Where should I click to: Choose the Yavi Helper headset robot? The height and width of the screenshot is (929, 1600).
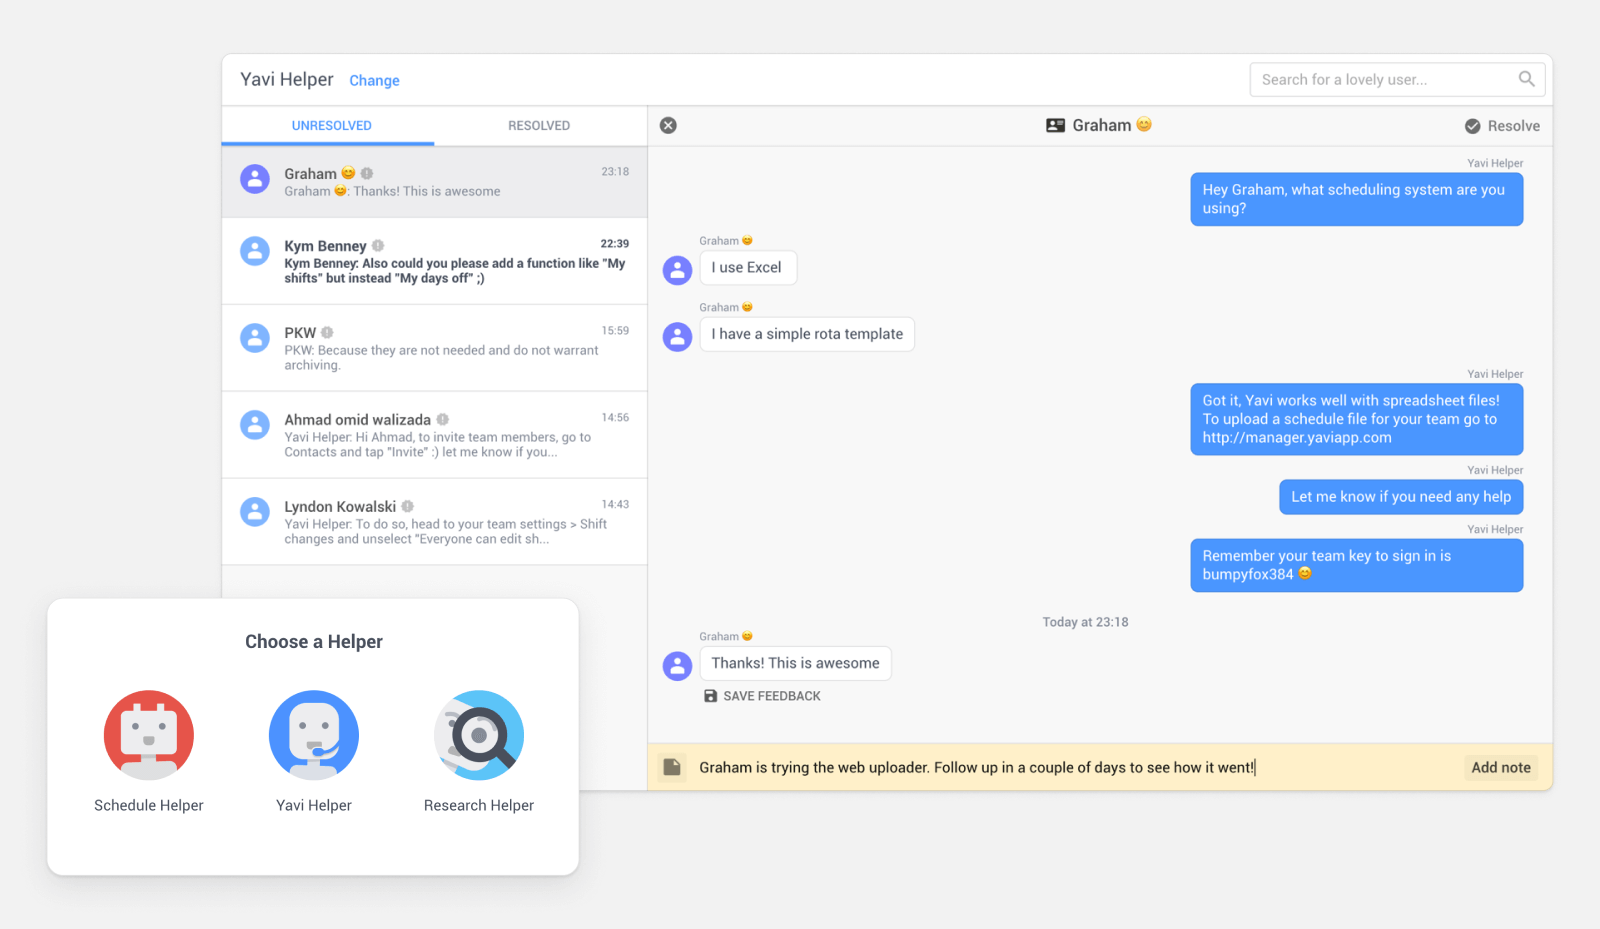point(314,735)
